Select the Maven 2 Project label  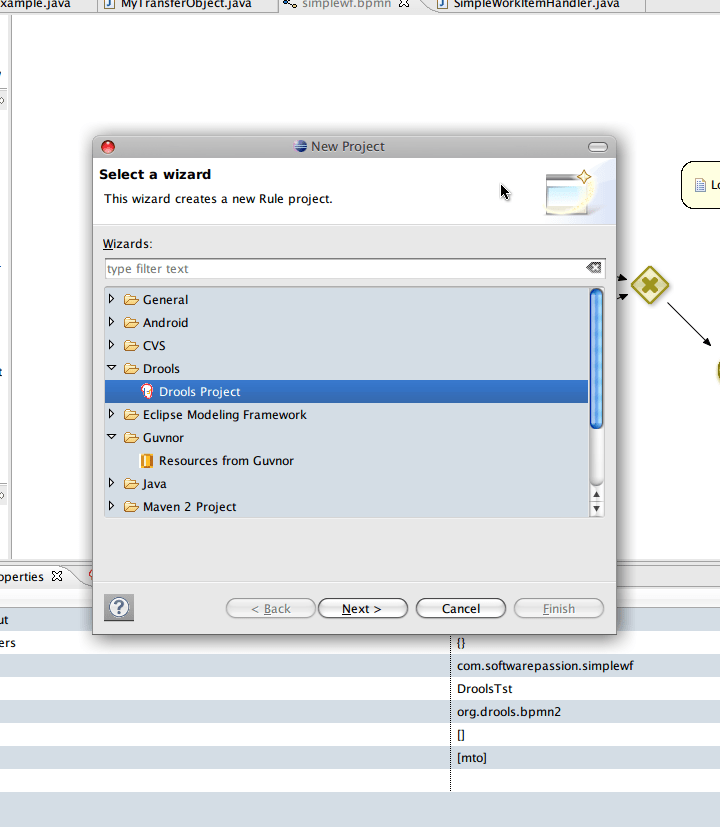pyautogui.click(x=189, y=507)
